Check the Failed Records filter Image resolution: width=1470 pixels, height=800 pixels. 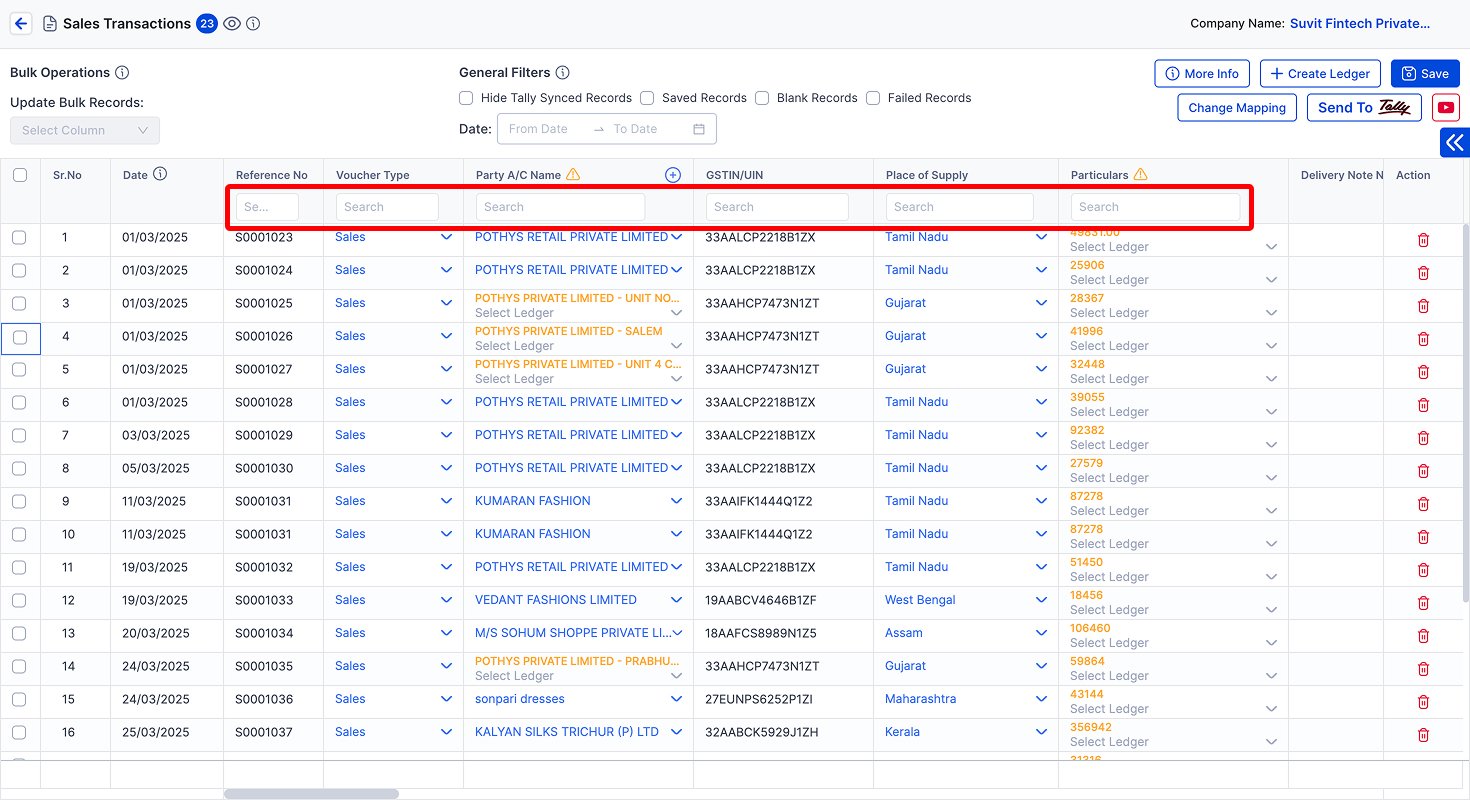[x=873, y=98]
